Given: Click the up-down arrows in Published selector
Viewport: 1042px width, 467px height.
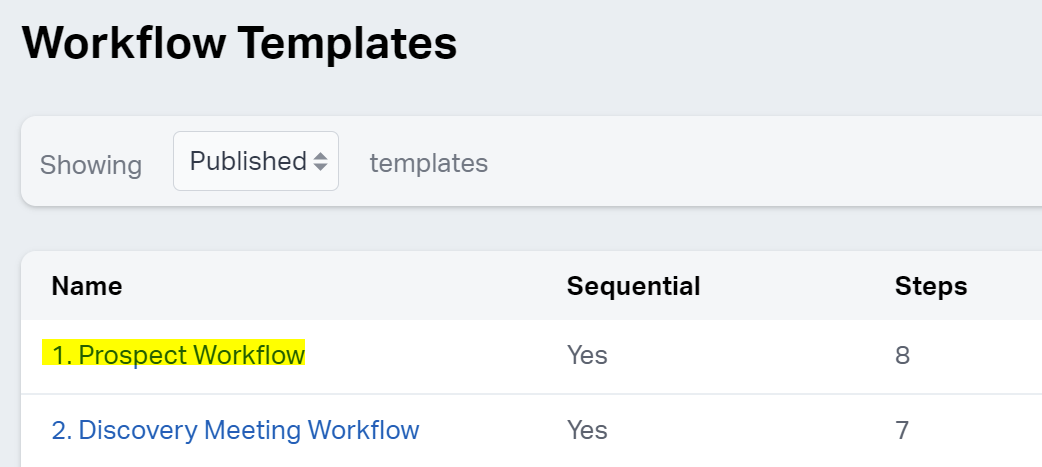Looking at the screenshot, I should point(320,161).
